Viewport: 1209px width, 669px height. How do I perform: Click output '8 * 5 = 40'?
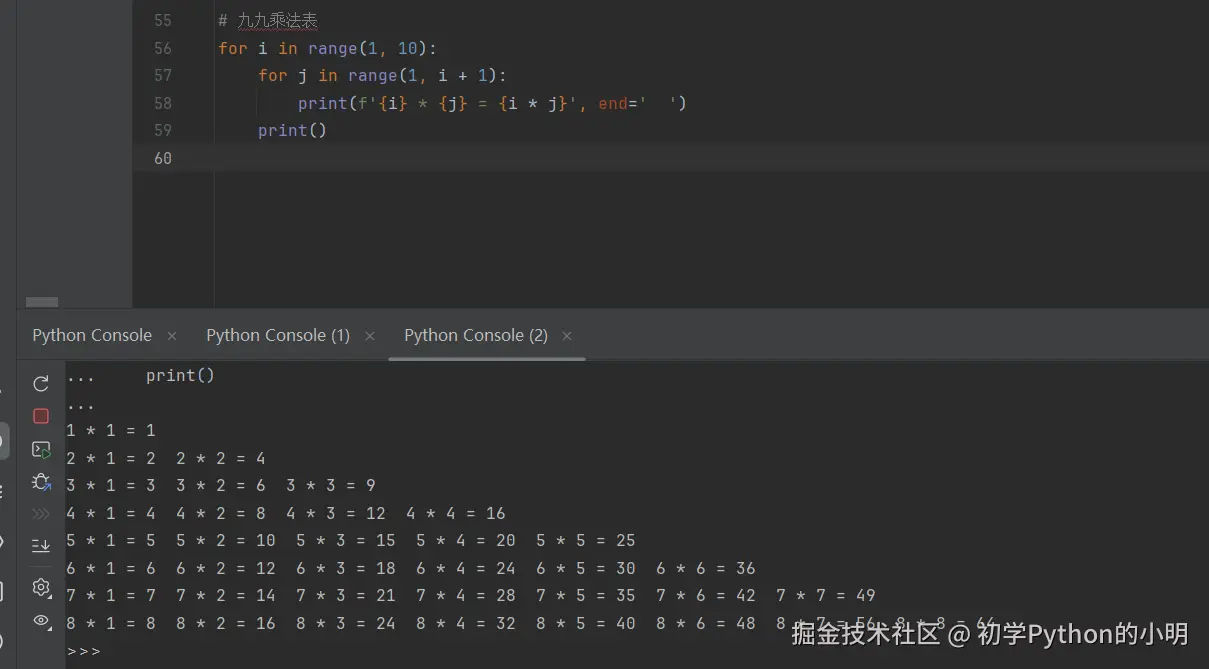(x=586, y=623)
